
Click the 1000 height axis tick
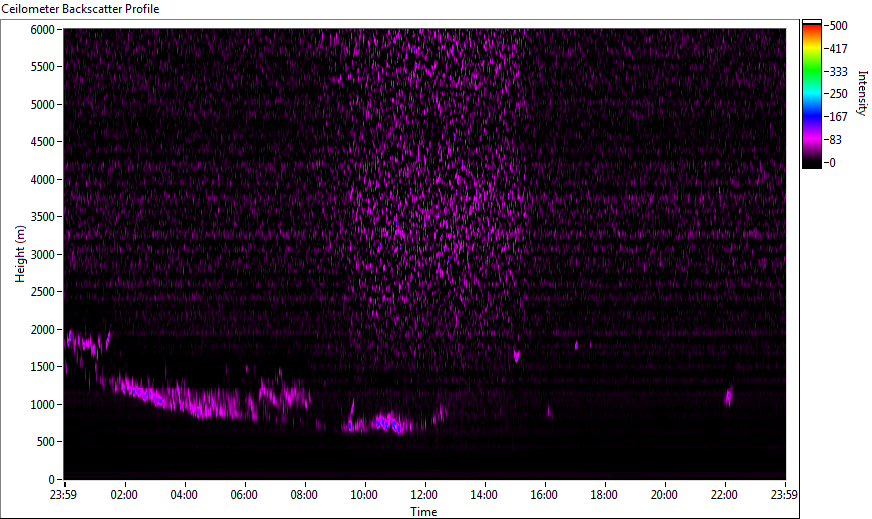(43, 405)
